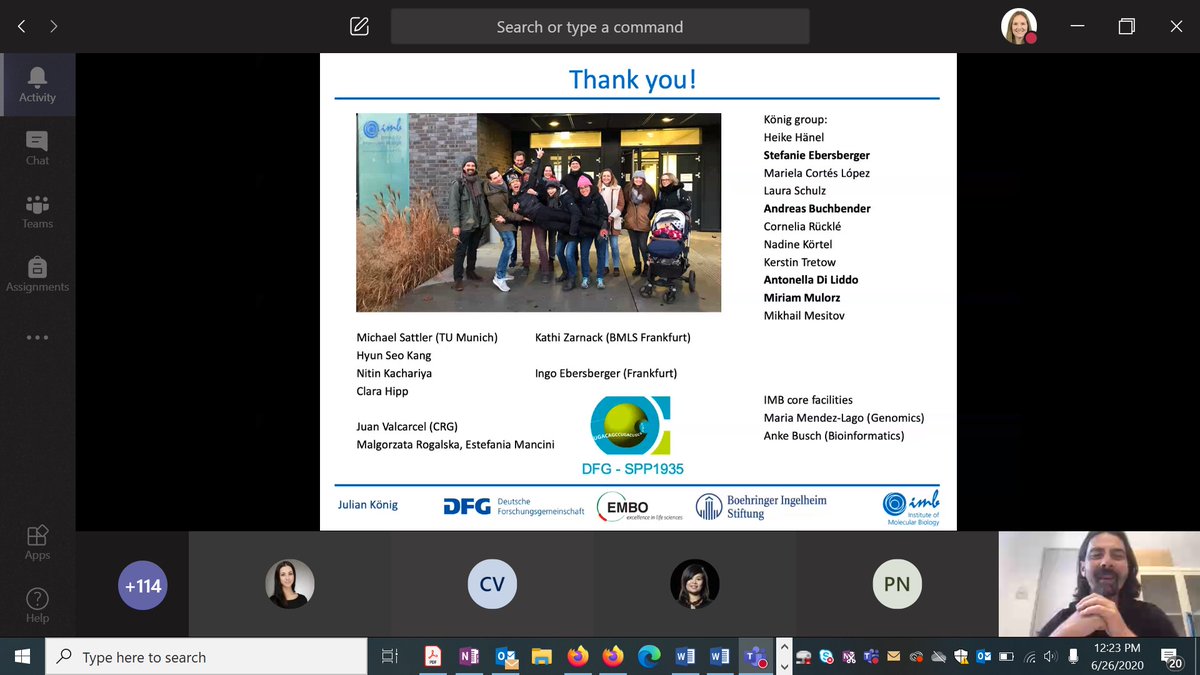Open Teams icon in system tray
This screenshot has height=675, width=1200.
(871, 657)
